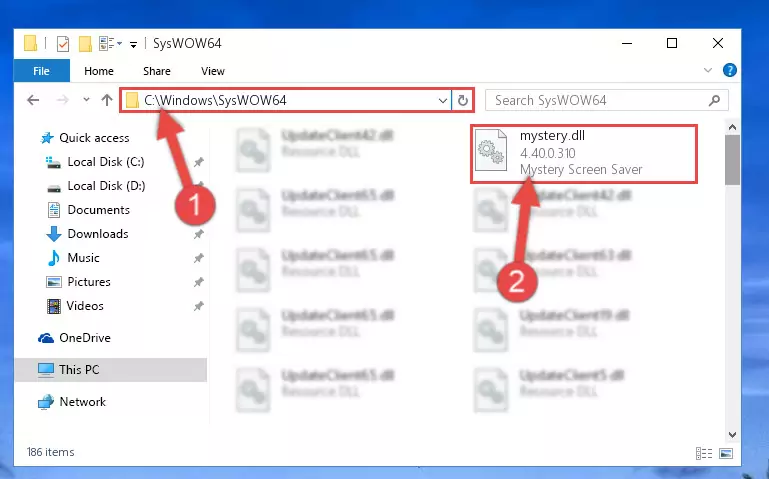Viewport: 769px width, 479px height.
Task: Expand the address bar history dropdown
Action: 442,101
